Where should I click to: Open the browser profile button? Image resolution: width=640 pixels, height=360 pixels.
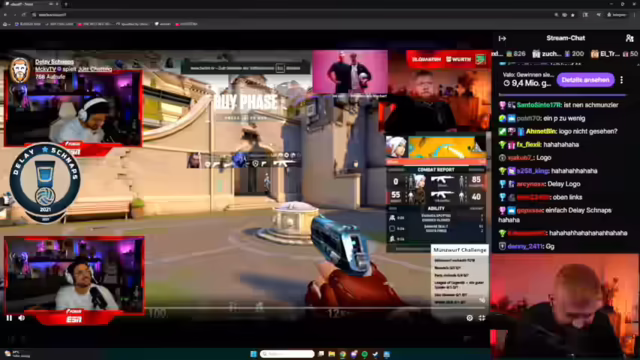pyautogui.click(x=617, y=15)
